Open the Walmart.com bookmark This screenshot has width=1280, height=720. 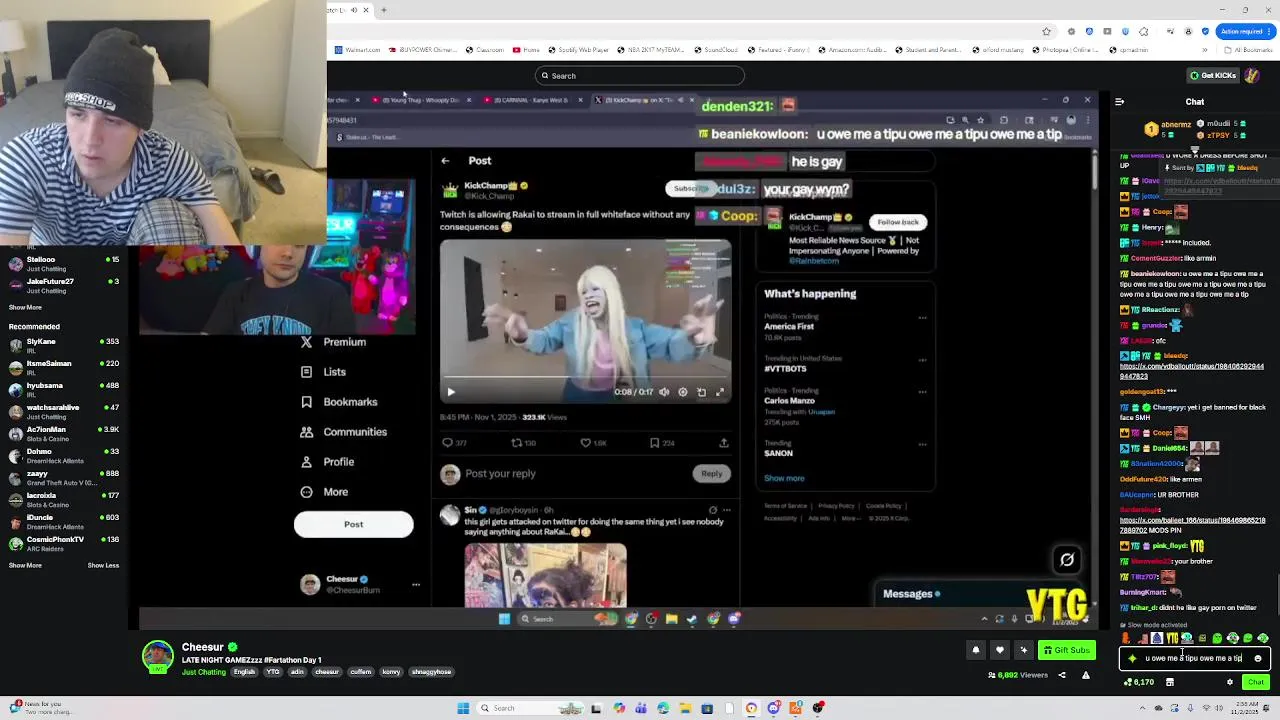click(x=357, y=50)
